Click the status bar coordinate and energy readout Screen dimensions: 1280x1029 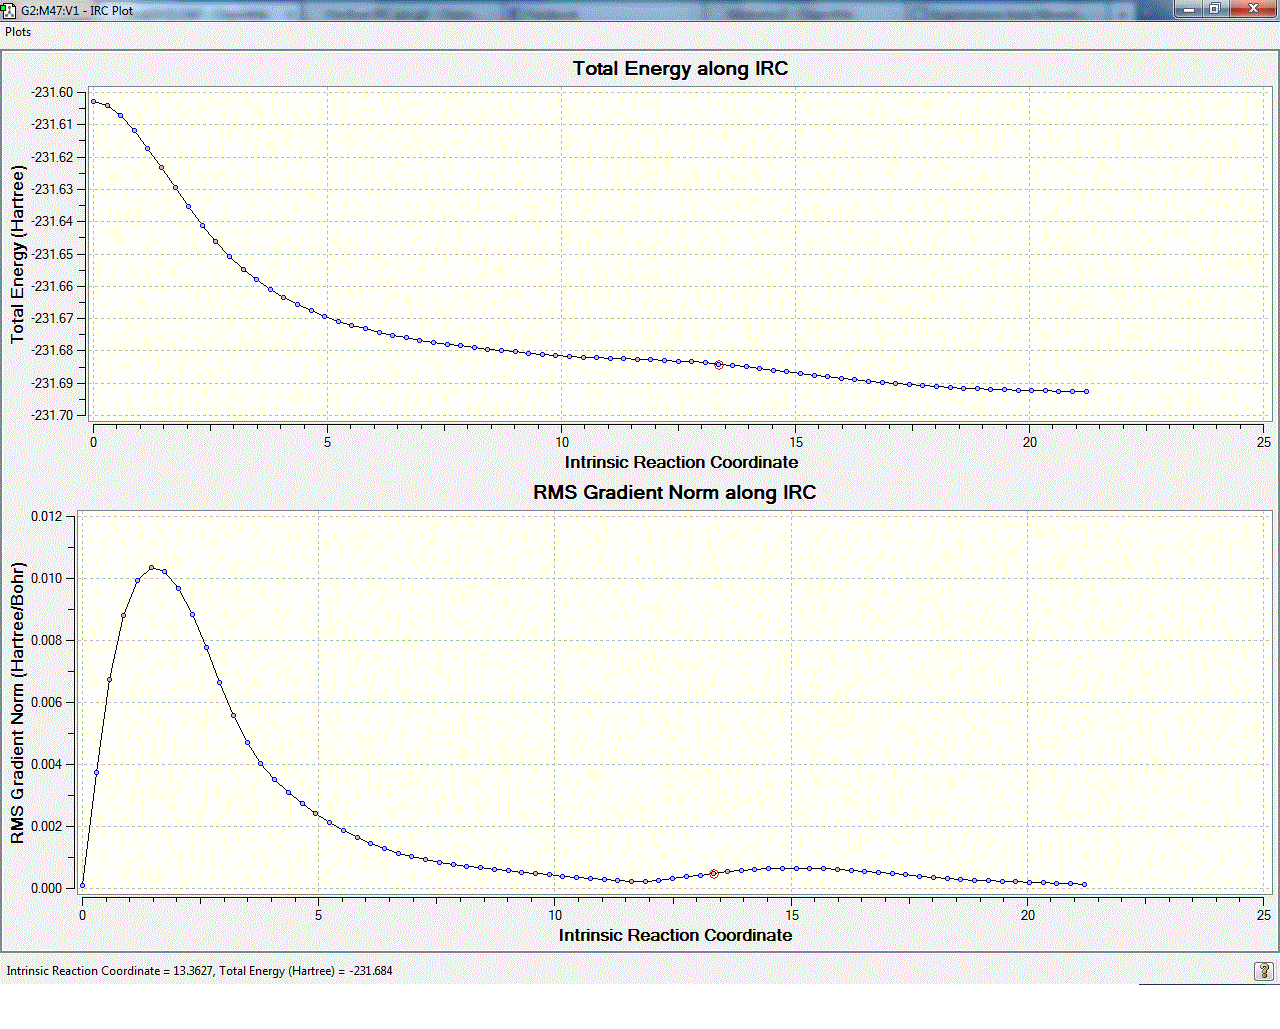(x=200, y=971)
